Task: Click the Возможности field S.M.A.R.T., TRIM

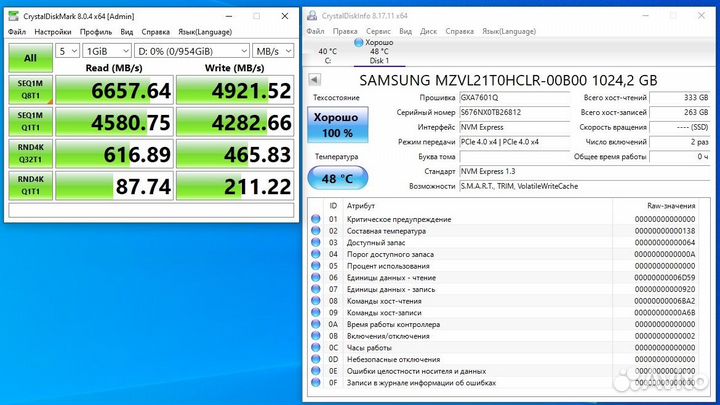Action: click(585, 186)
